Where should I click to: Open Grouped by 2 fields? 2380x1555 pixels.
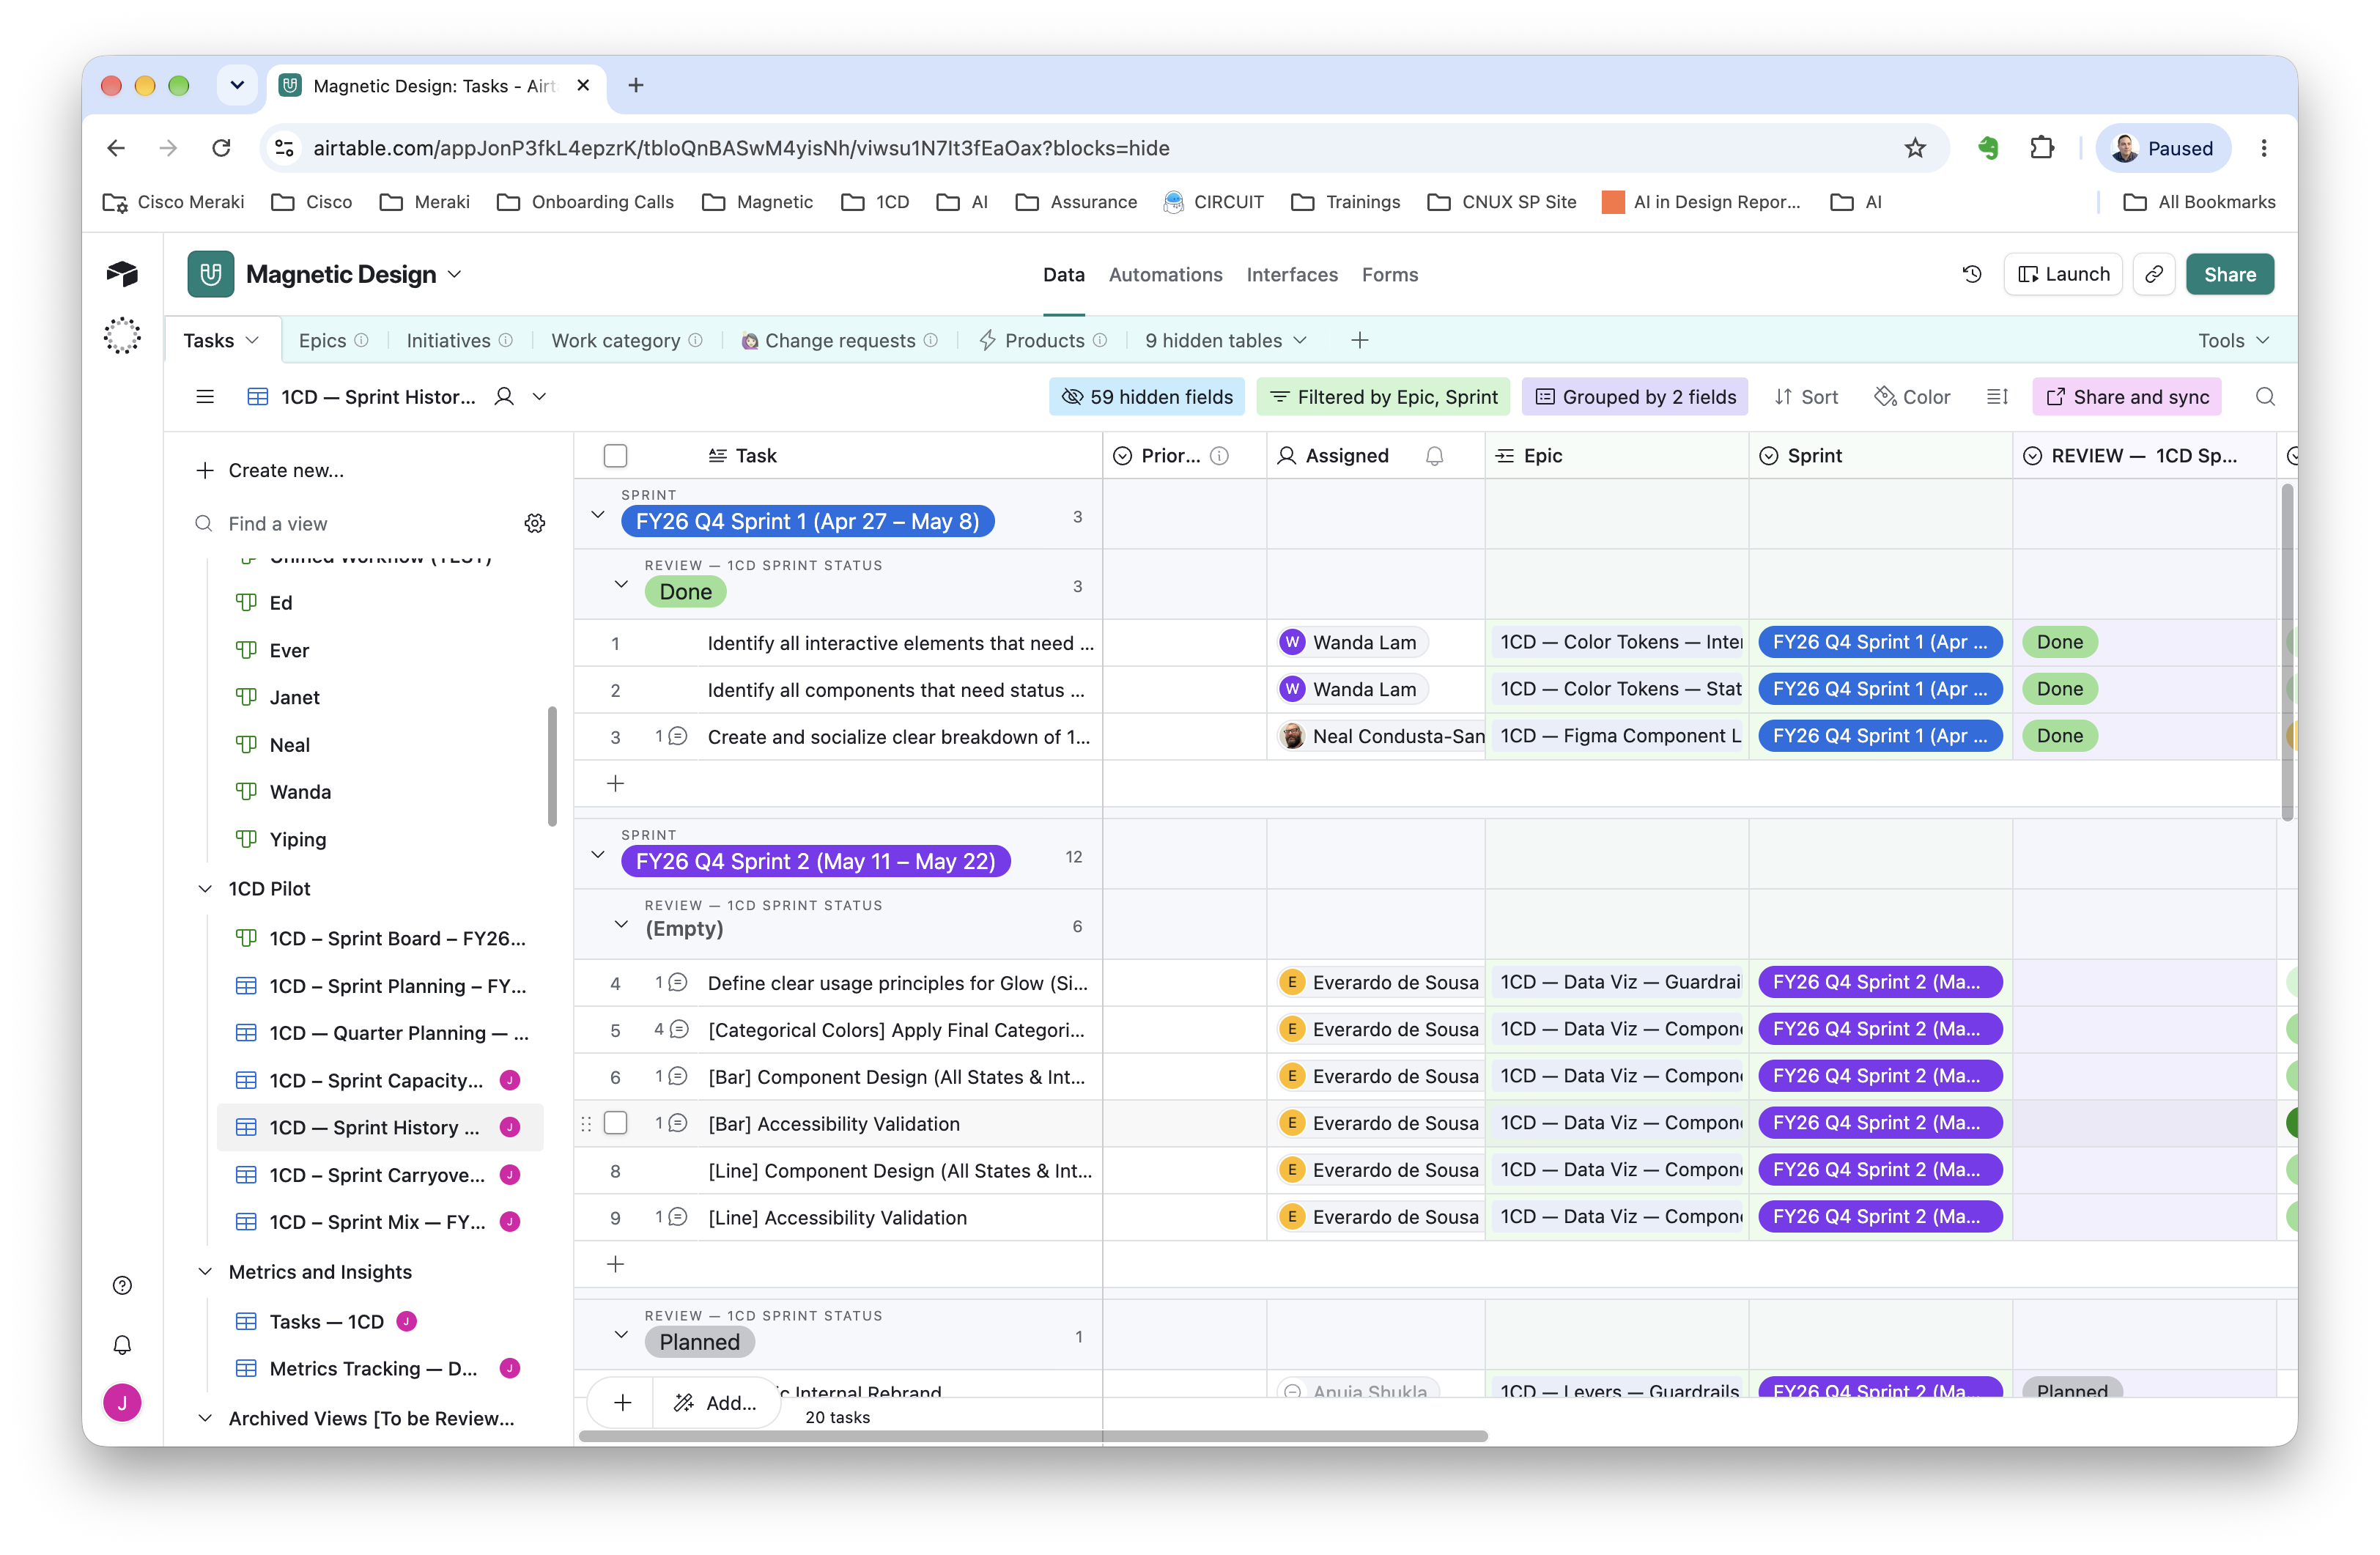point(1635,397)
